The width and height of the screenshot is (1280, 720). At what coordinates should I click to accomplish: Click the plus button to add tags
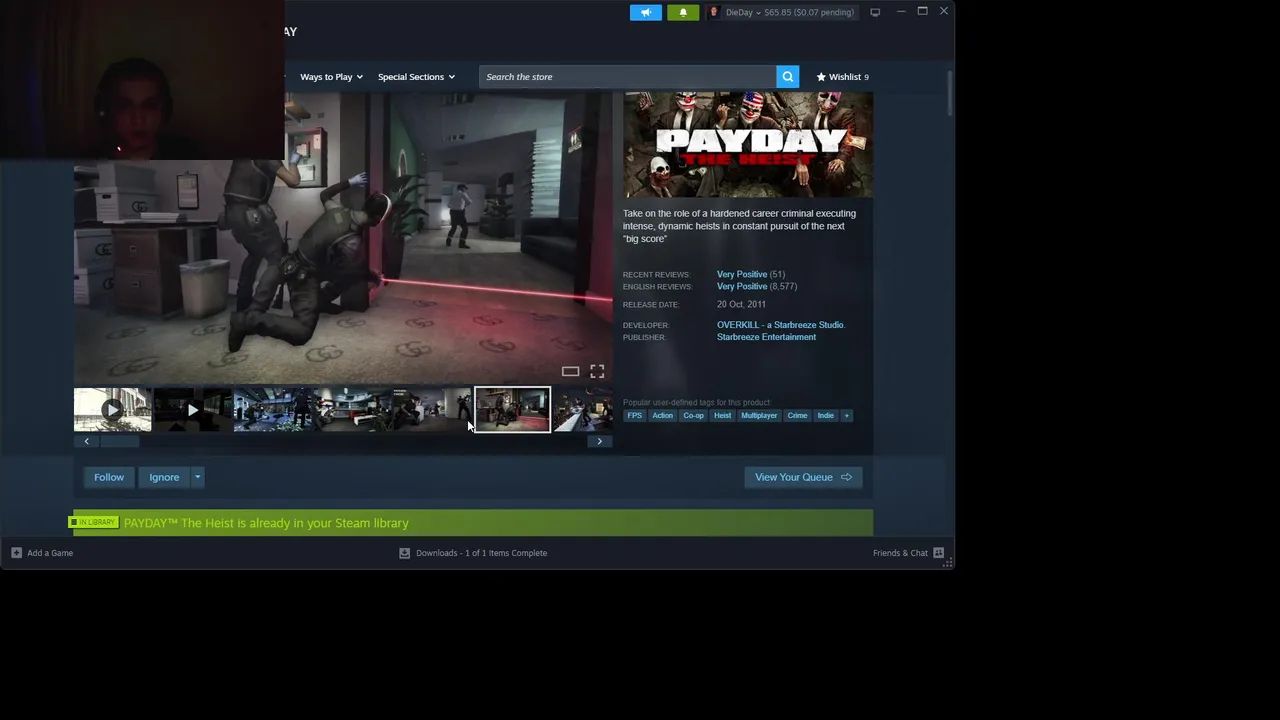click(846, 416)
